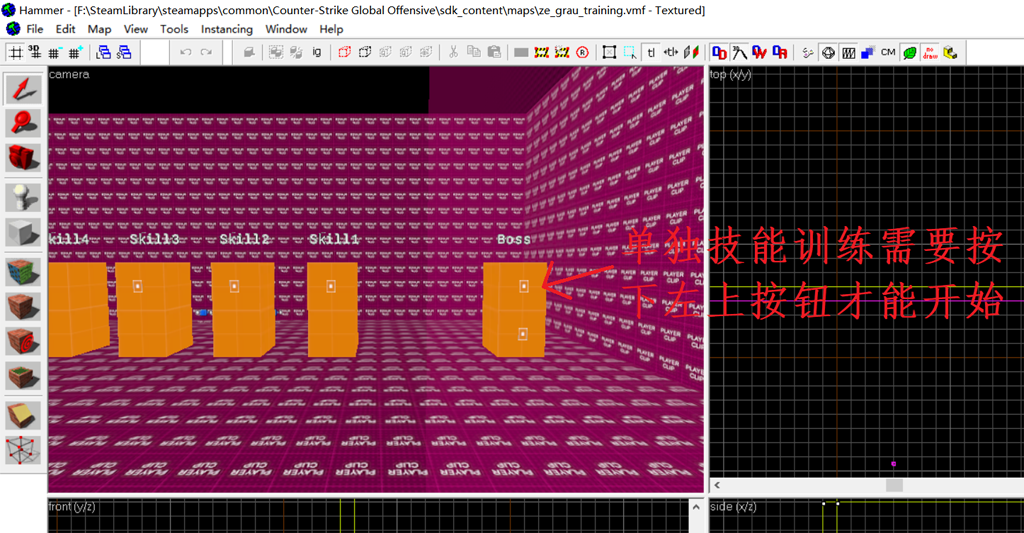Pick the Entity tool (light bulb)
The width and height of the screenshot is (1024, 533).
pyautogui.click(x=23, y=197)
